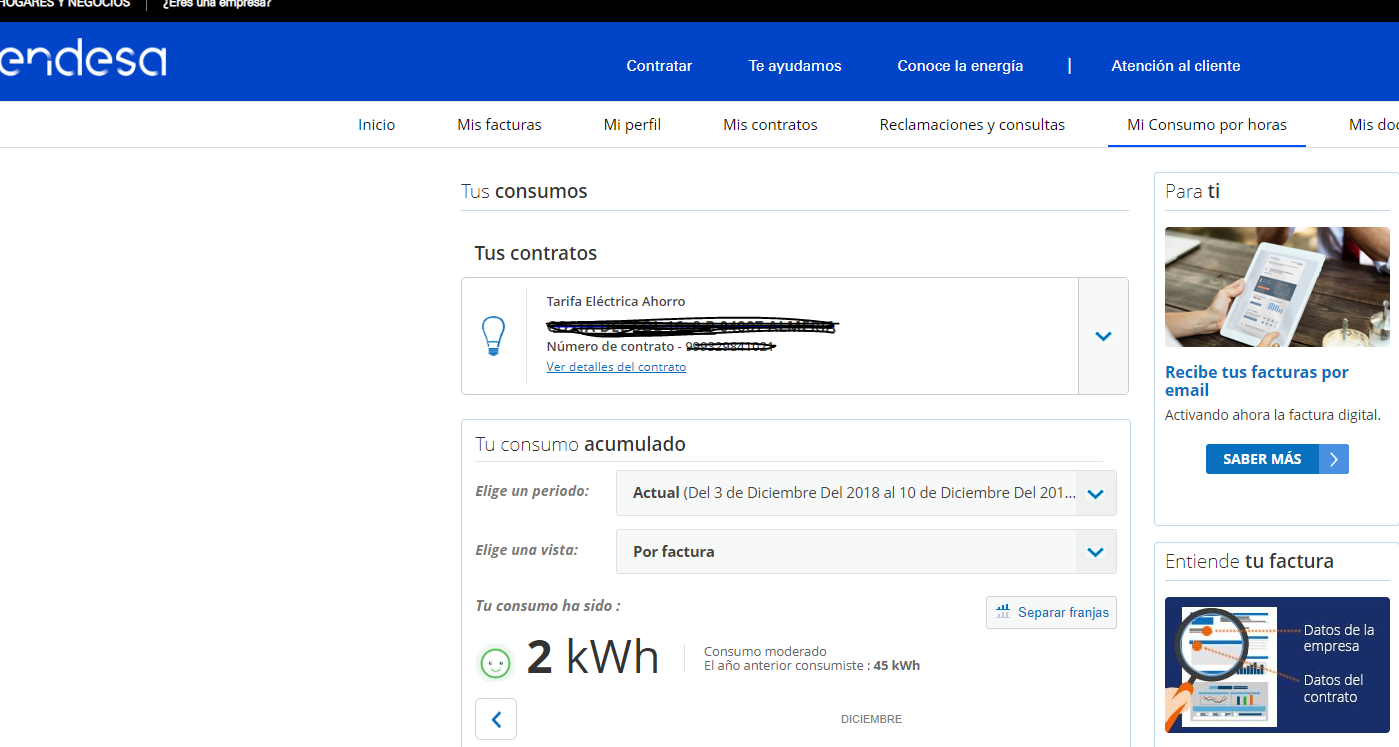Click Atención al cliente in header
The height and width of the screenshot is (747, 1399).
1175,66
